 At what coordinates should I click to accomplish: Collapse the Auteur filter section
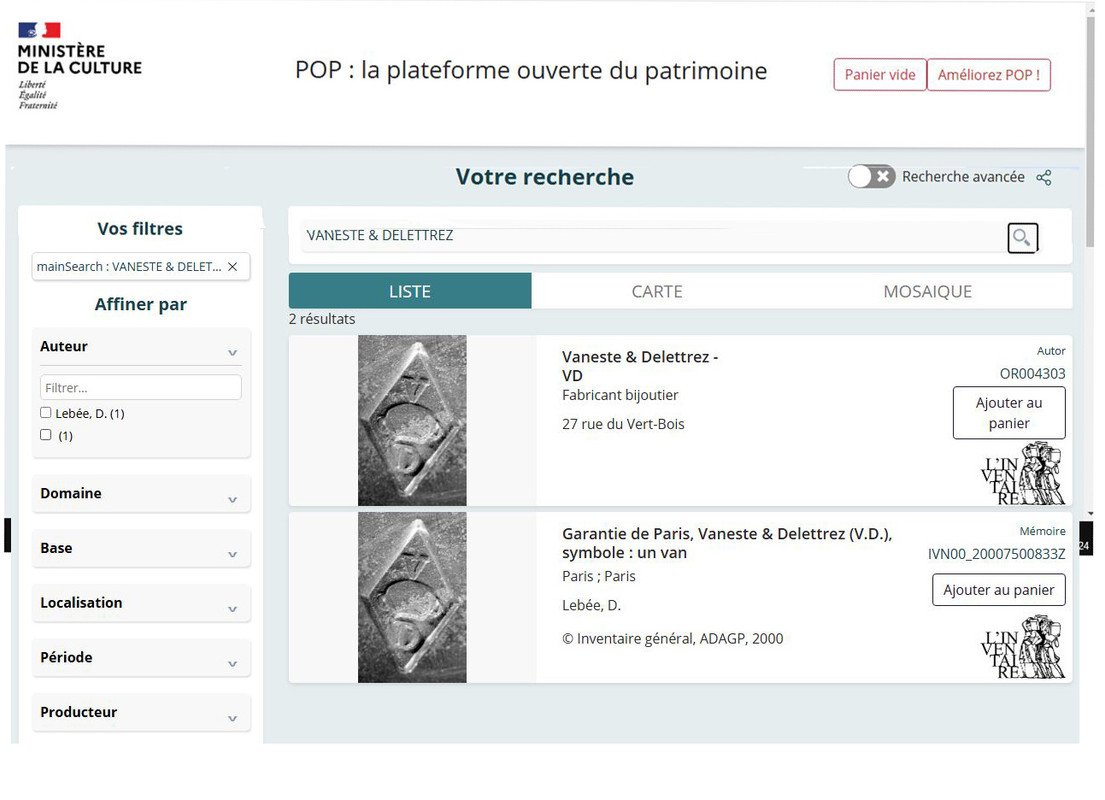(x=141, y=347)
